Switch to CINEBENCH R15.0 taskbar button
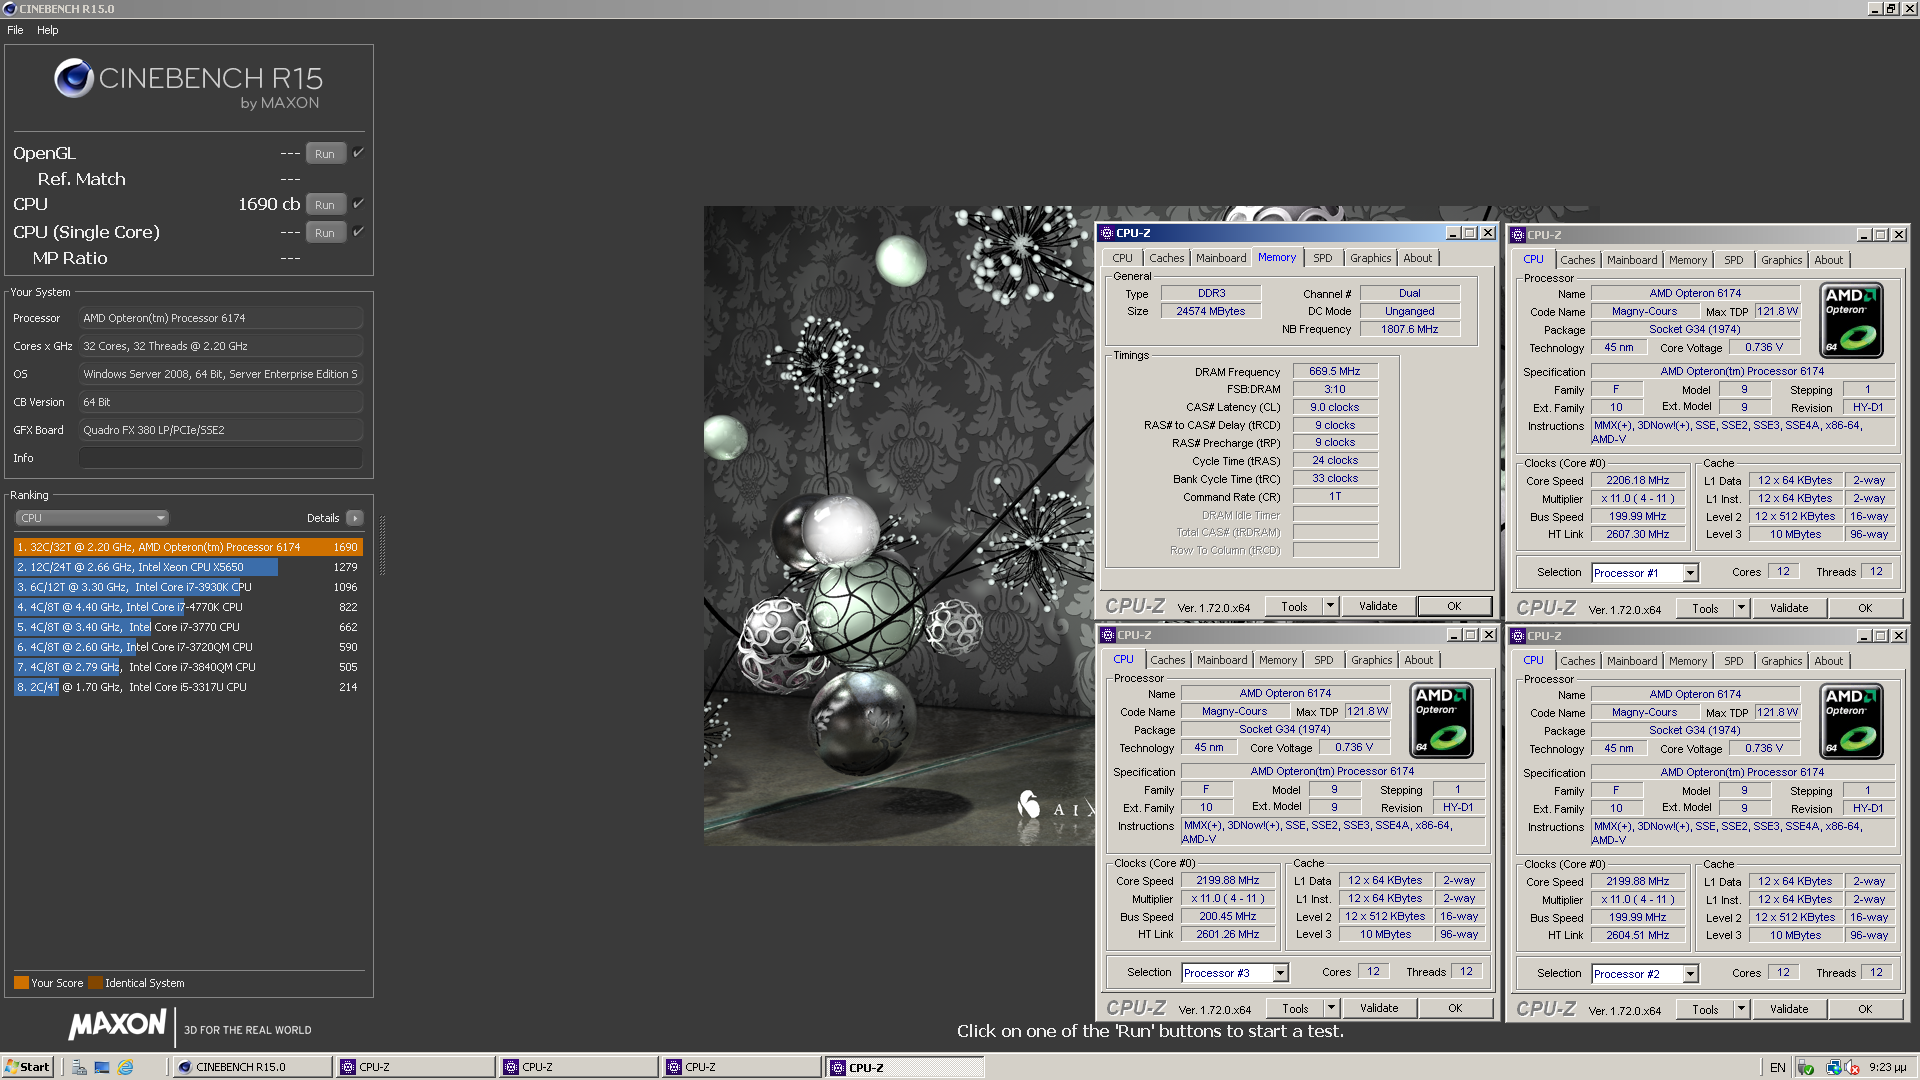The image size is (1920, 1080). pos(252,1067)
